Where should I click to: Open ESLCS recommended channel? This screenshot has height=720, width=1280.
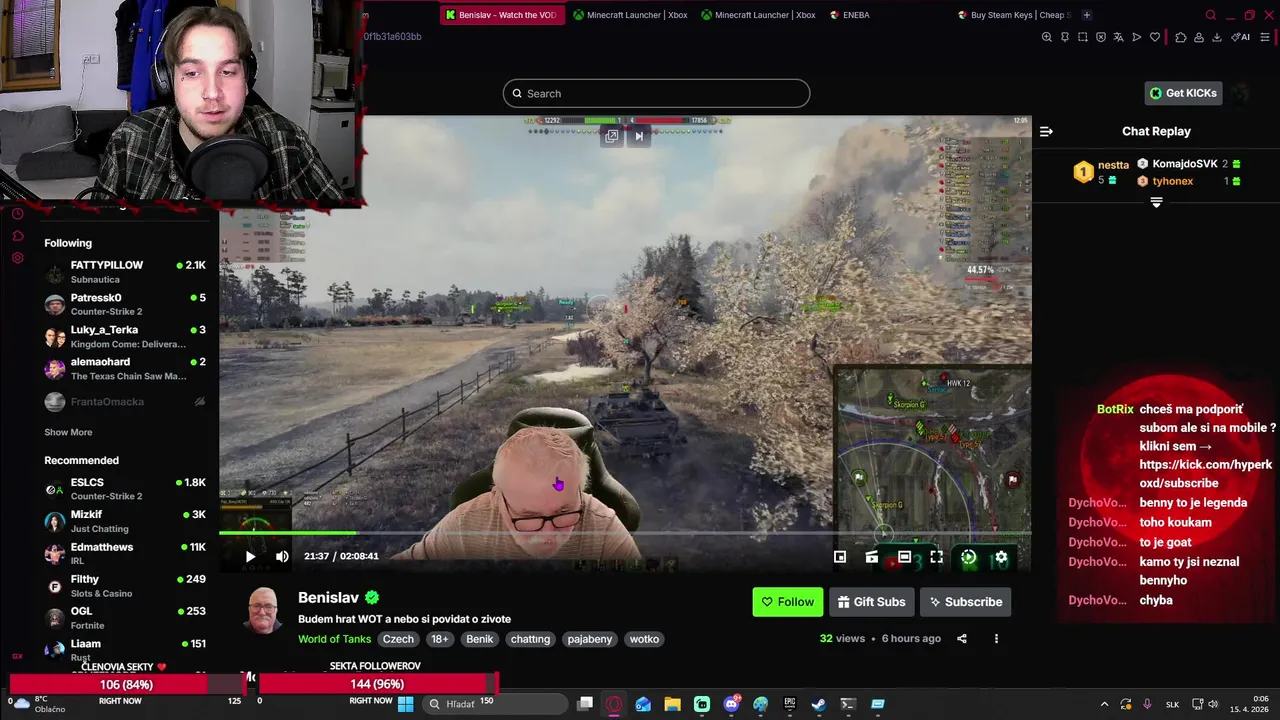click(x=125, y=489)
